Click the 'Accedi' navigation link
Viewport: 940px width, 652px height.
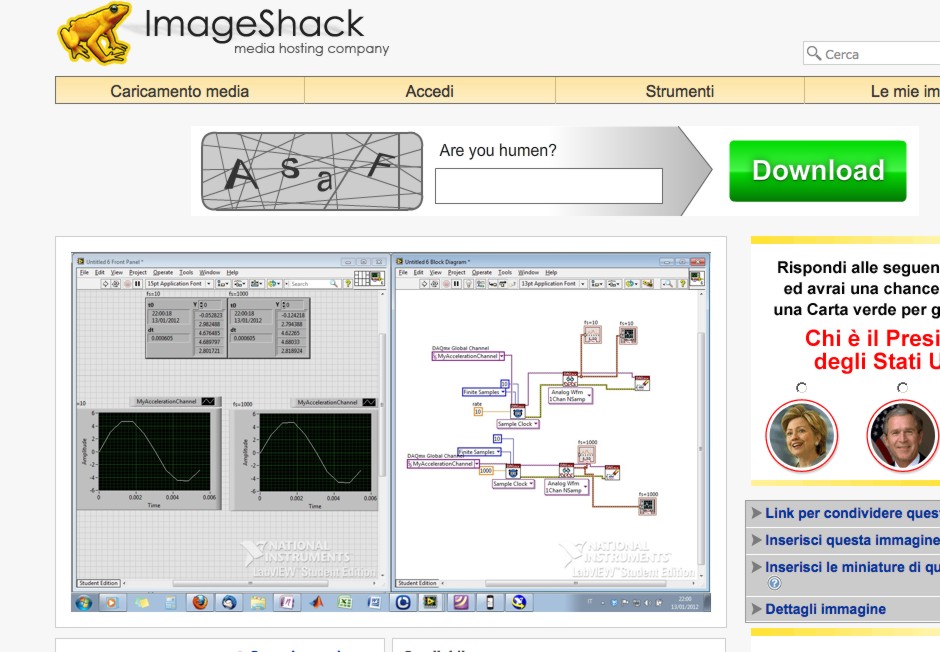pyautogui.click(x=429, y=91)
